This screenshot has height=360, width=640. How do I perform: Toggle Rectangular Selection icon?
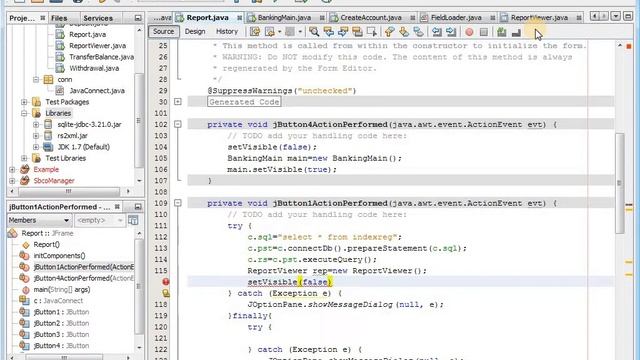coord(371,31)
